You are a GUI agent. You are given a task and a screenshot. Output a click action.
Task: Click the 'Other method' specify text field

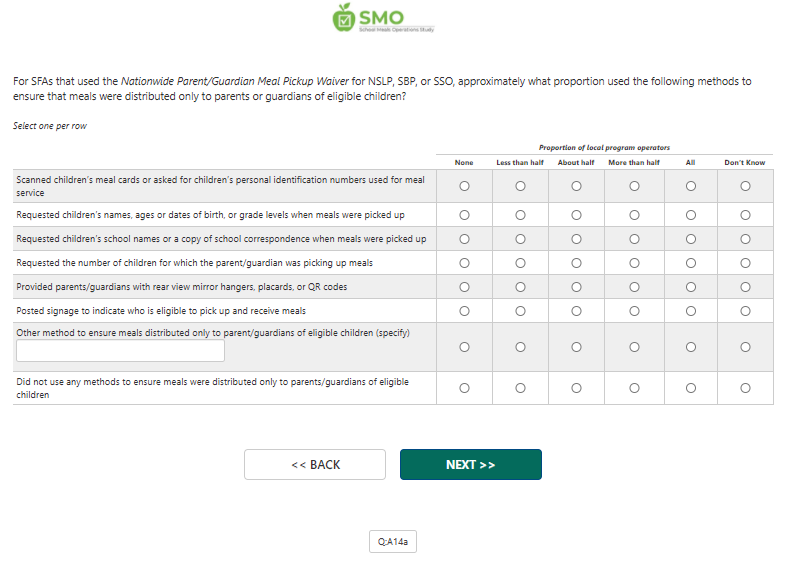click(x=121, y=351)
